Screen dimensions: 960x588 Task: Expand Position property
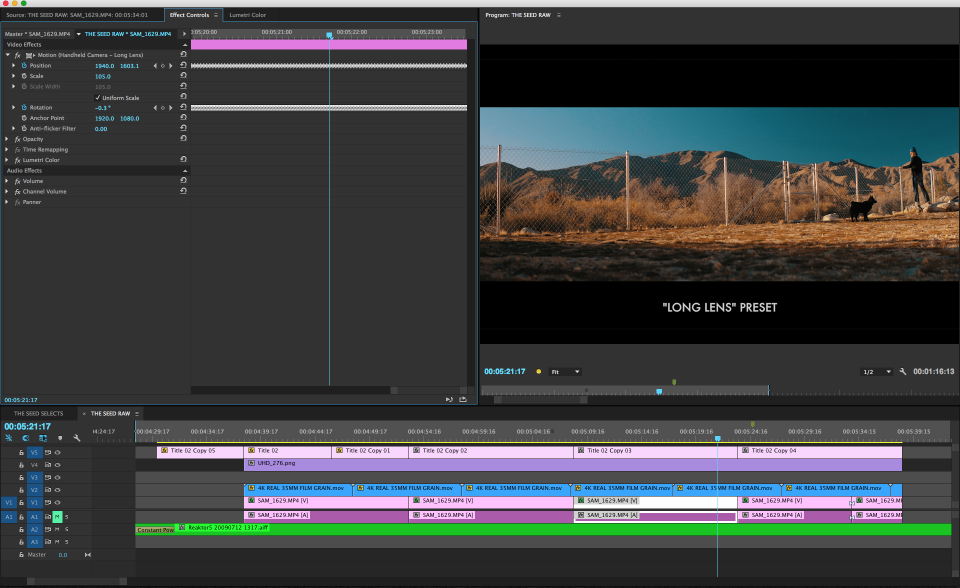(14, 66)
